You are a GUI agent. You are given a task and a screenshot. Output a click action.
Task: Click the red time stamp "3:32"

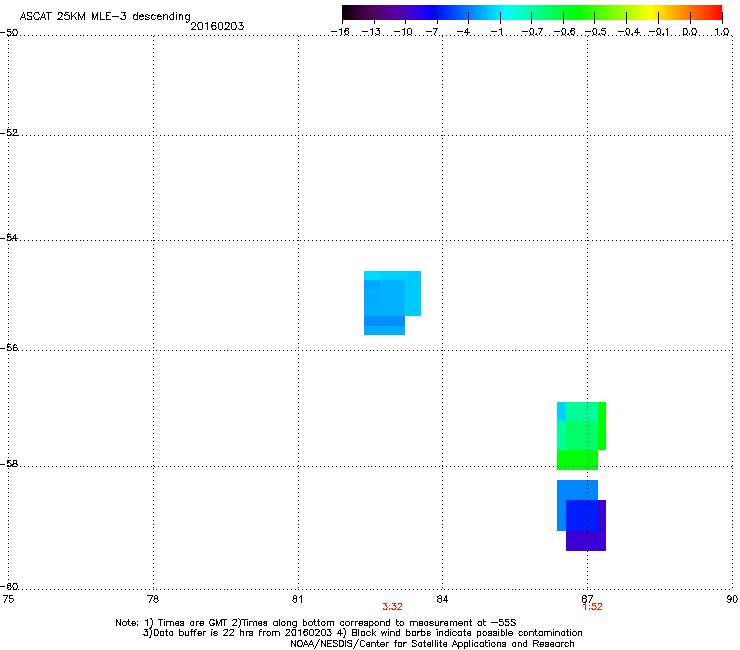(x=392, y=607)
